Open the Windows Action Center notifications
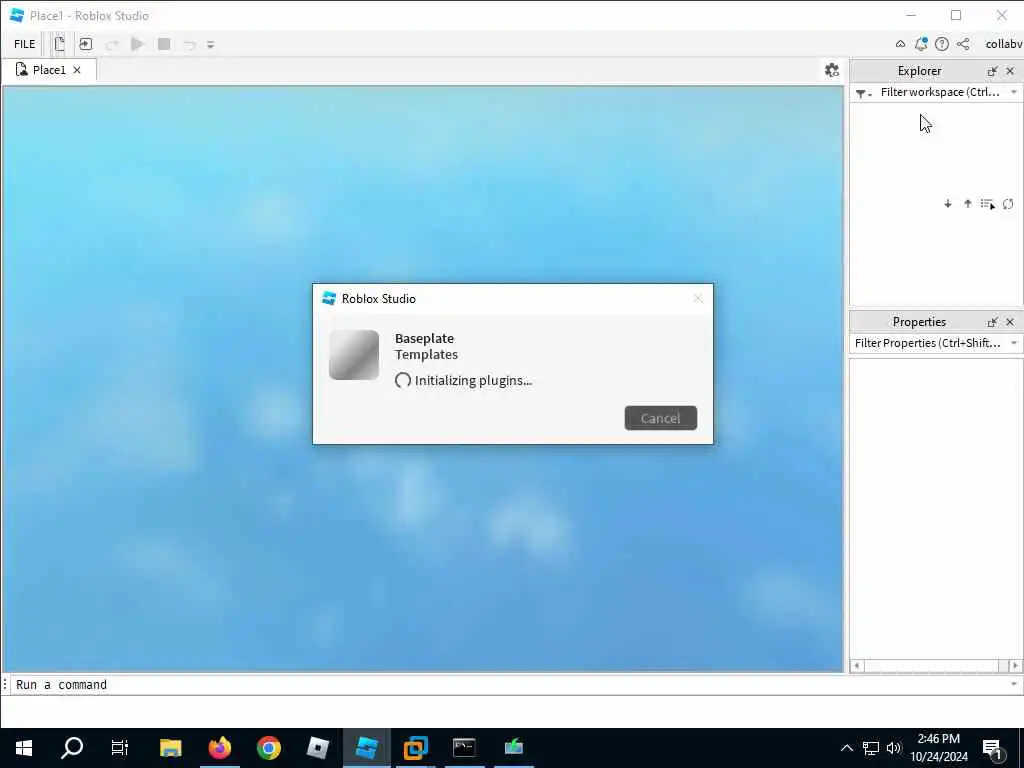Viewport: 1024px width, 768px height. click(x=993, y=748)
